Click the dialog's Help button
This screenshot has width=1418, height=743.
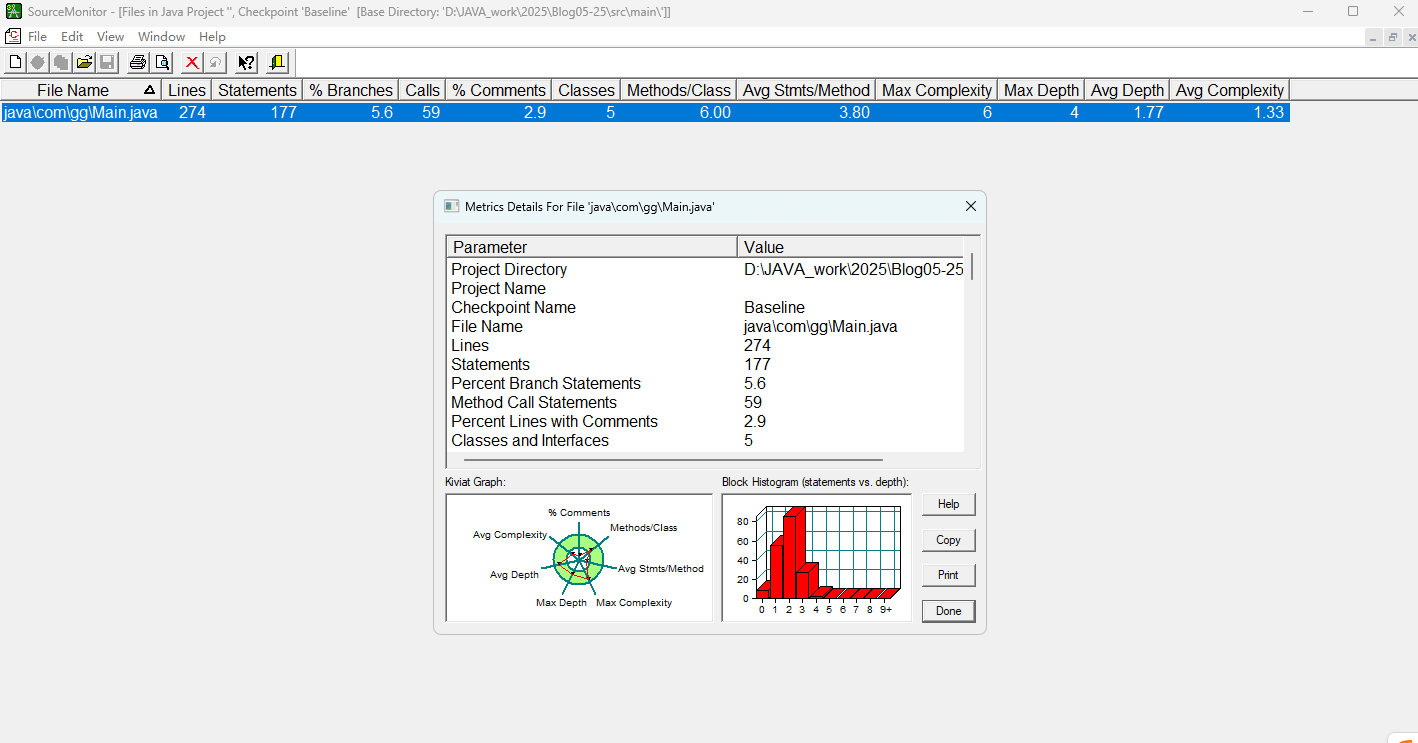tap(948, 504)
